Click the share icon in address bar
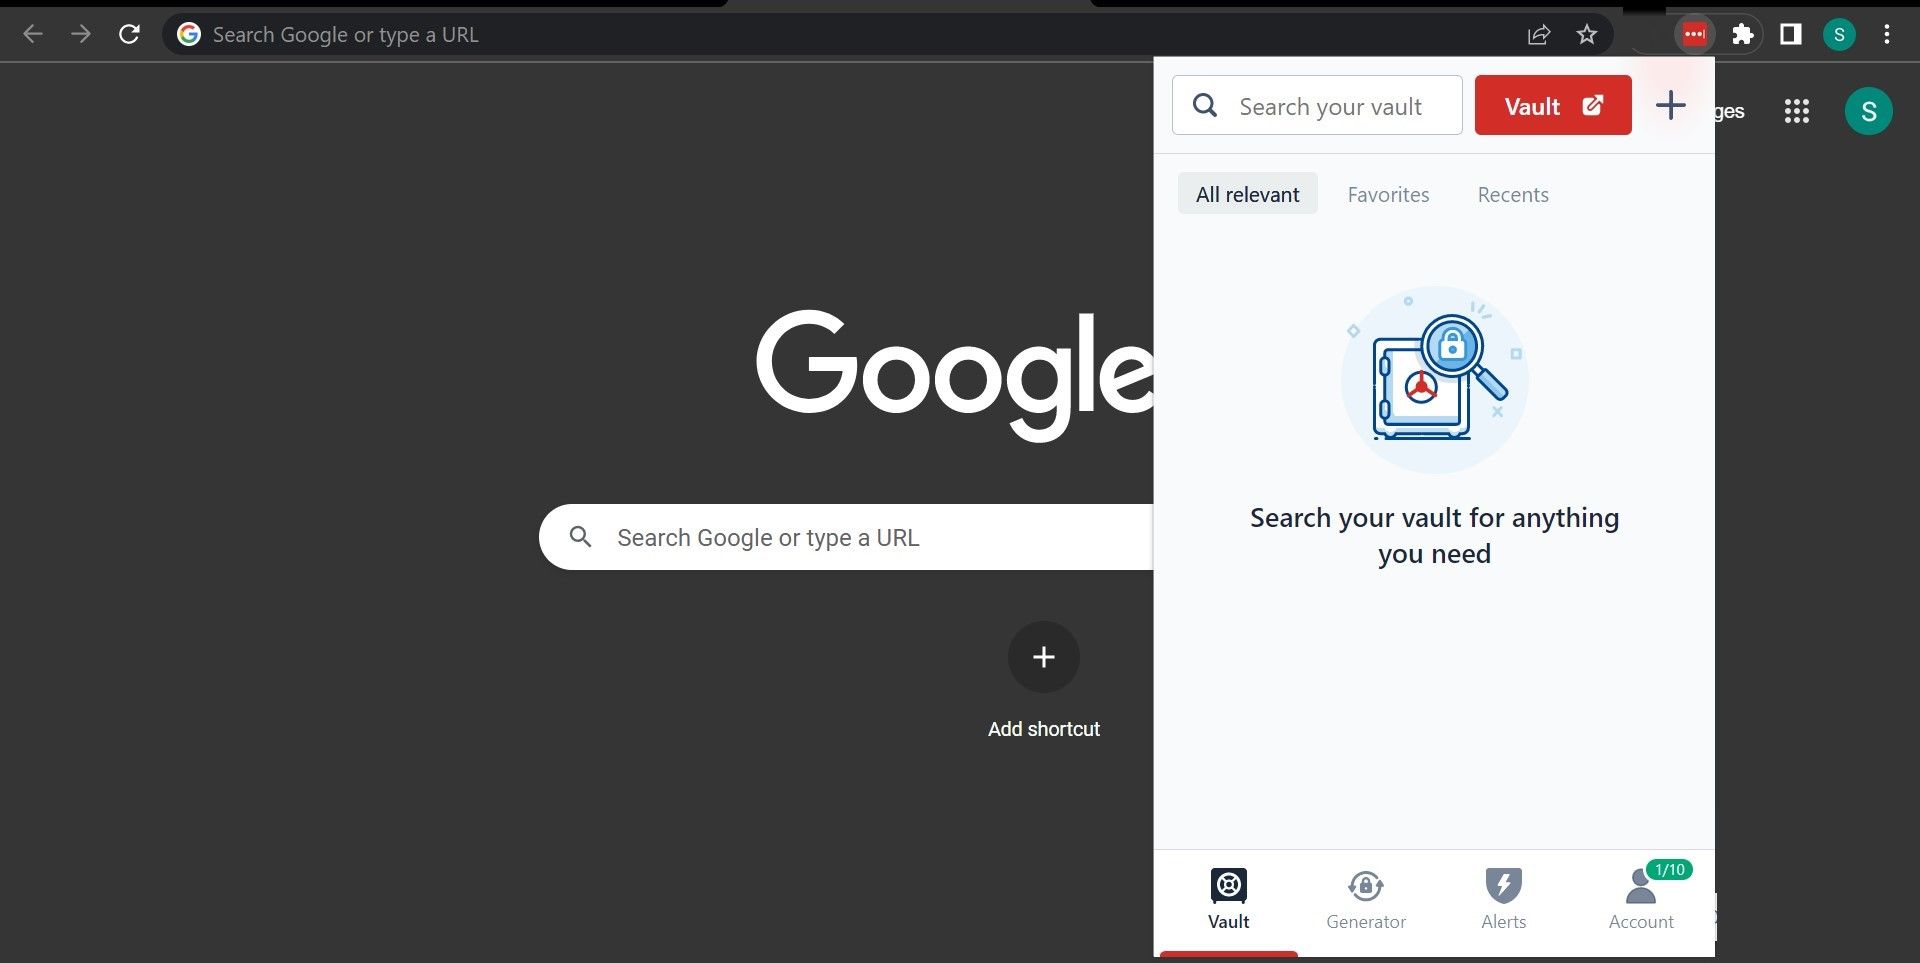1920x963 pixels. [1538, 33]
